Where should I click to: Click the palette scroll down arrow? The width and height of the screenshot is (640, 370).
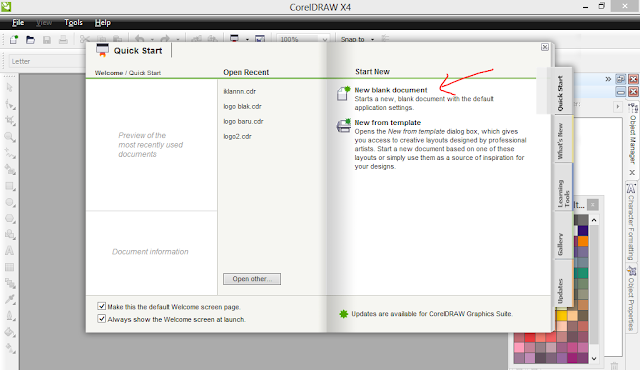pyautogui.click(x=594, y=359)
